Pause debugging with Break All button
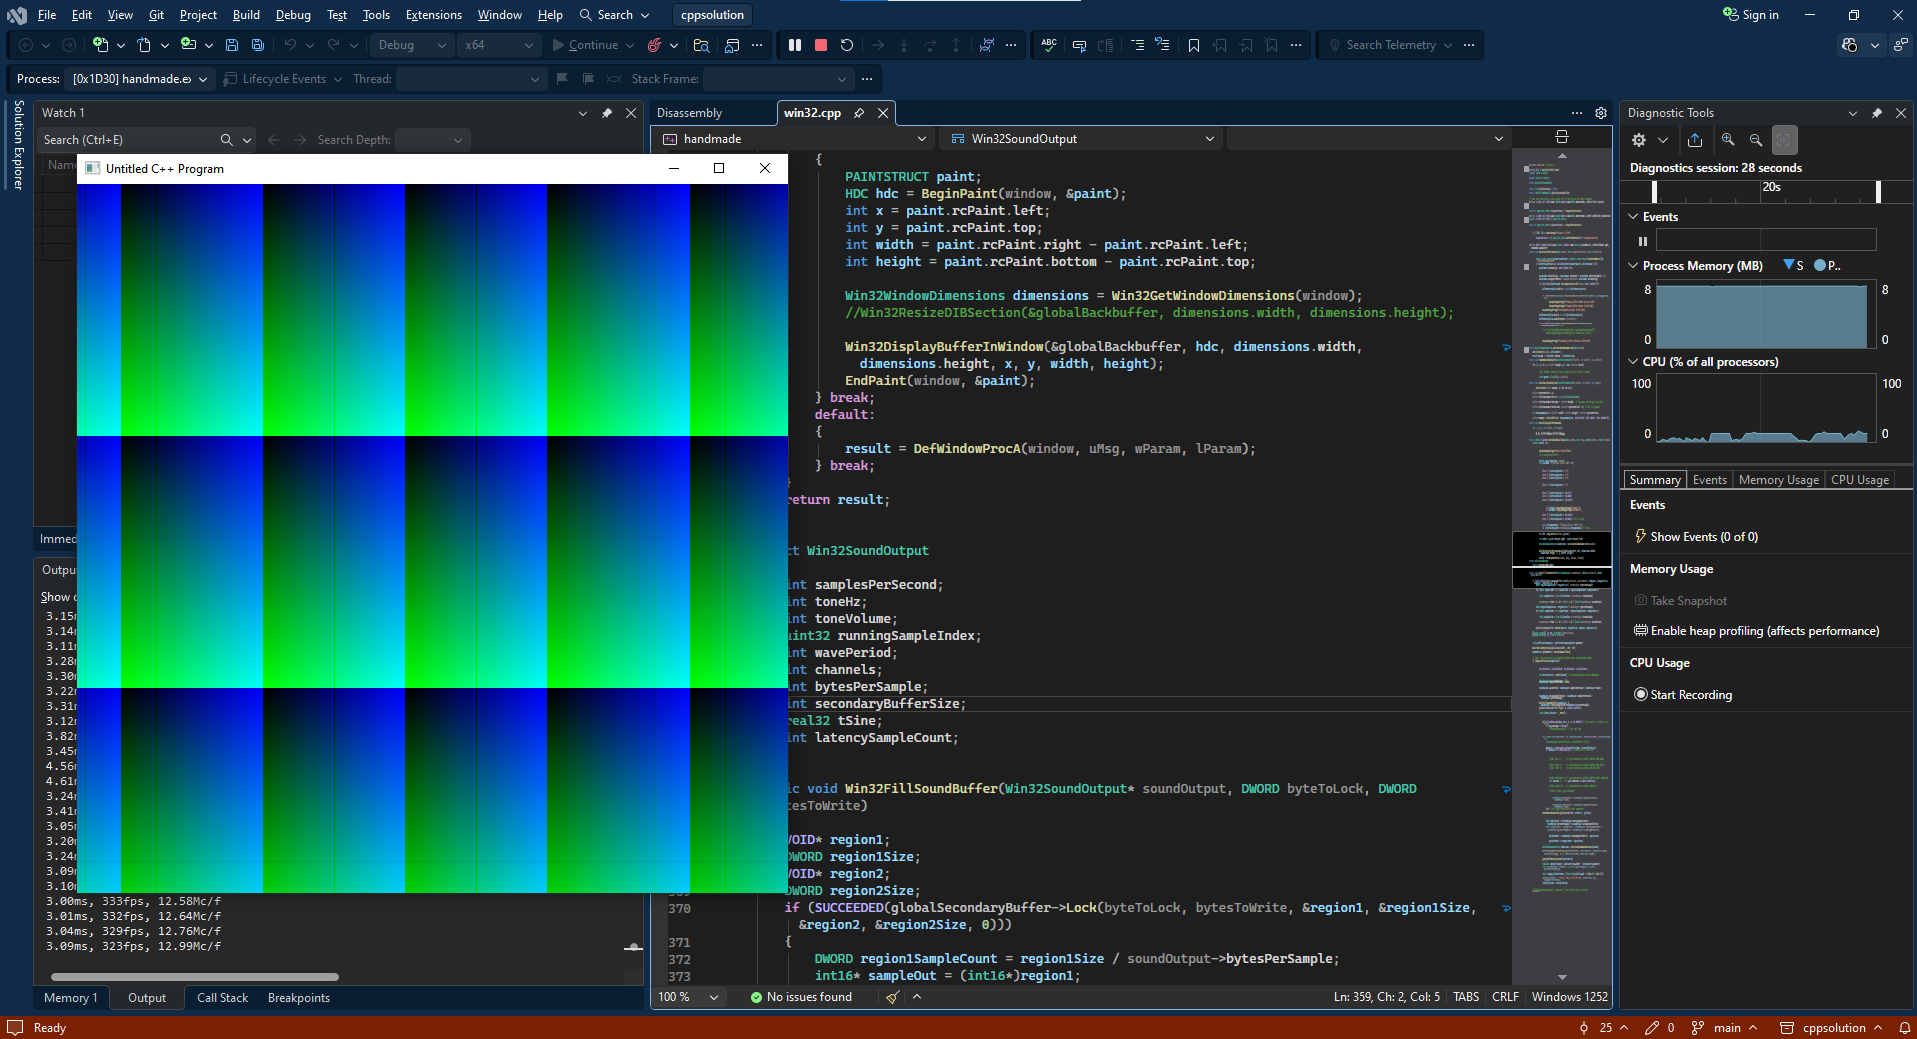Viewport: 1917px width, 1039px height. (x=795, y=45)
